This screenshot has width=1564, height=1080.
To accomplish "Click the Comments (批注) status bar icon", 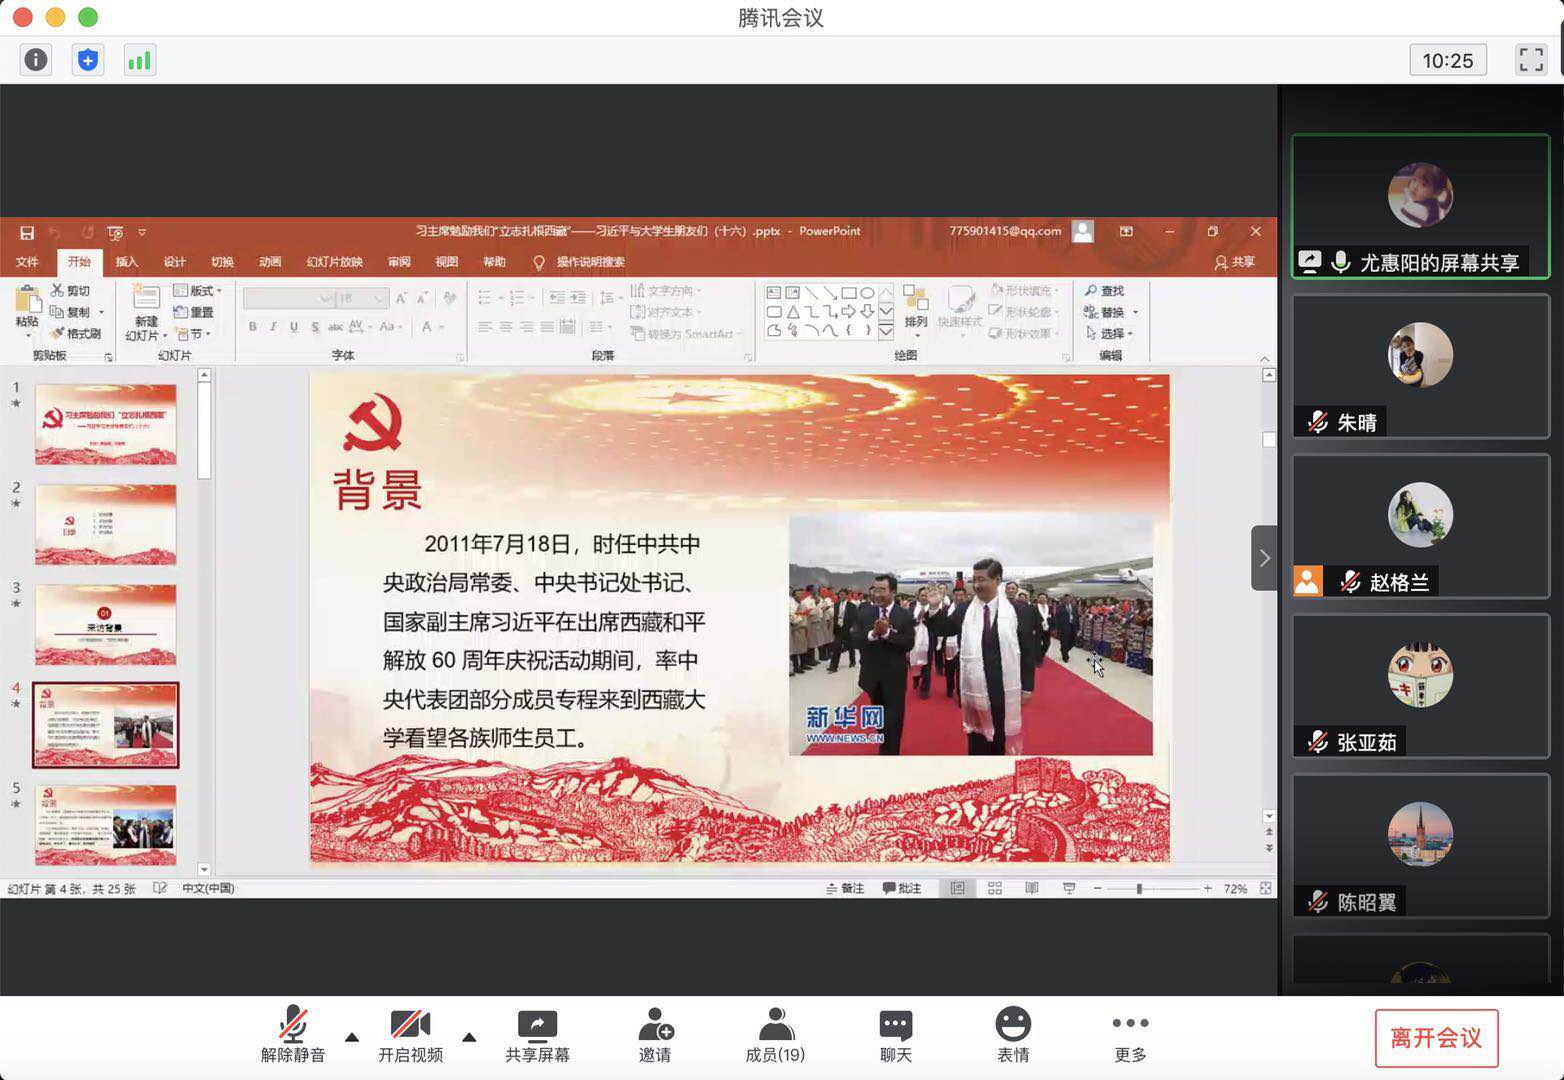I will point(901,888).
